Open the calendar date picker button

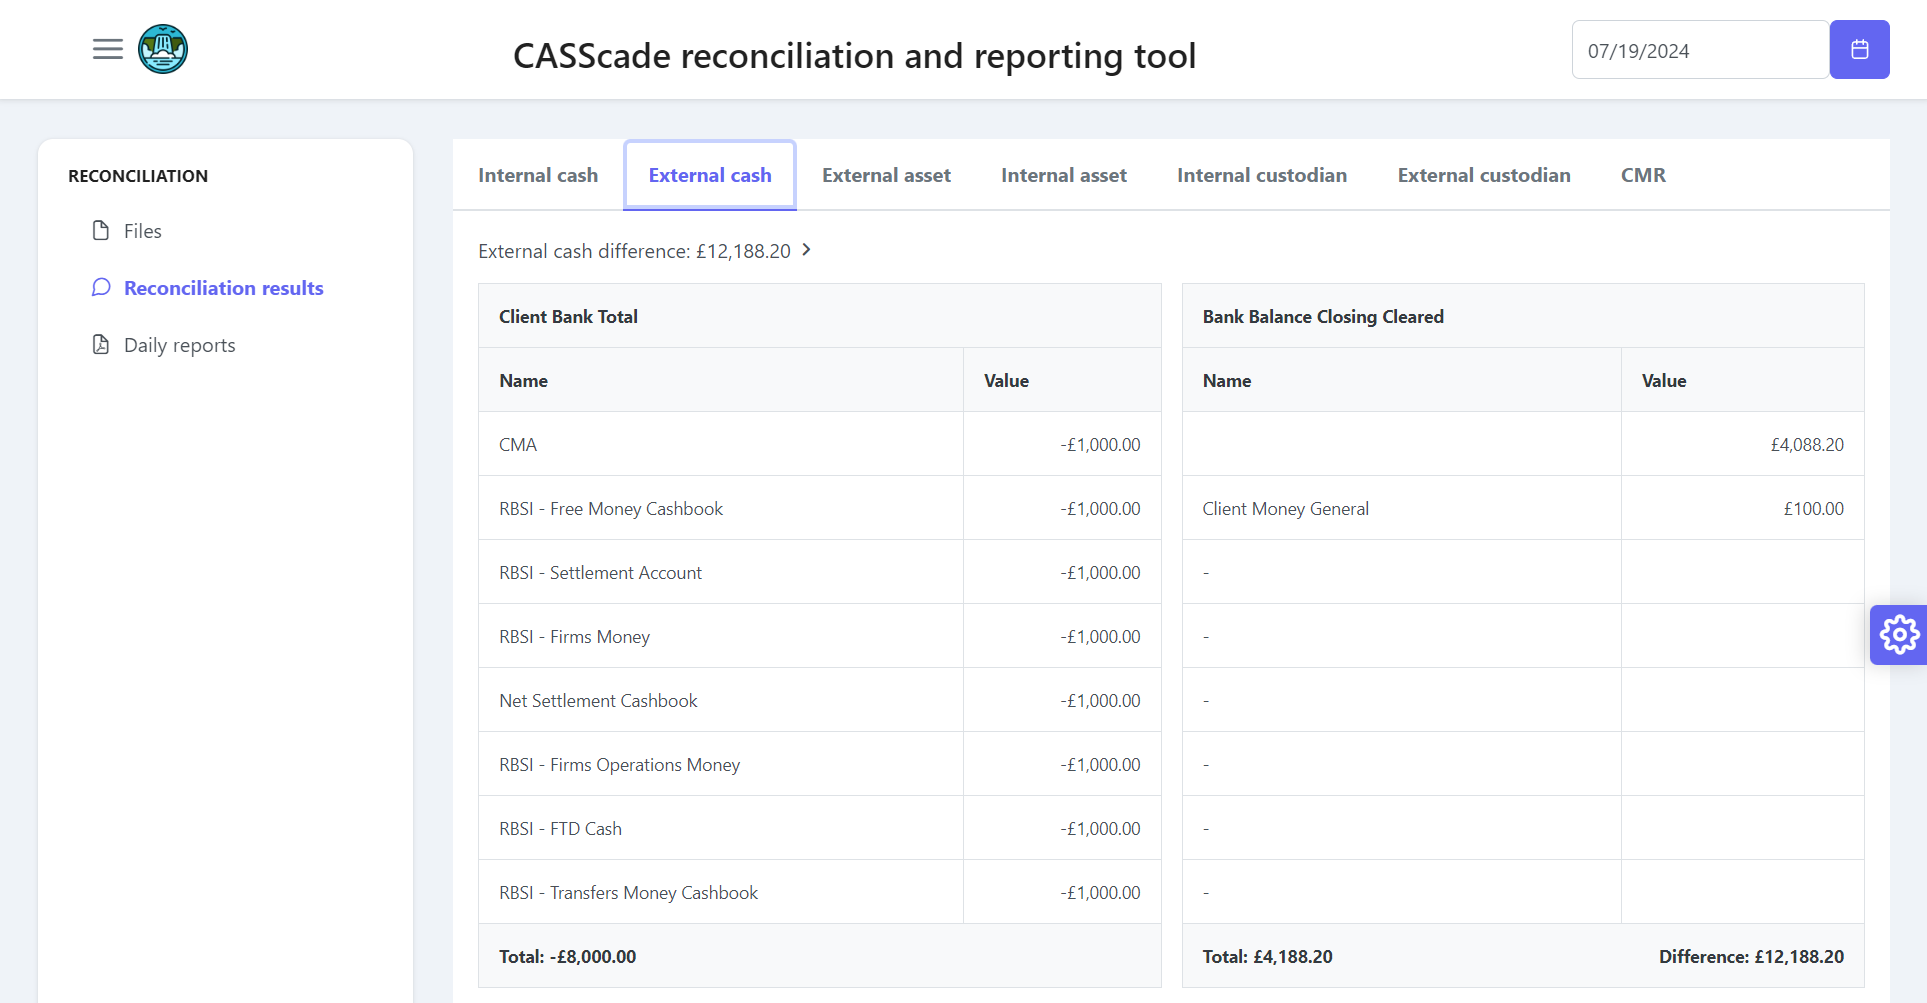coord(1859,49)
